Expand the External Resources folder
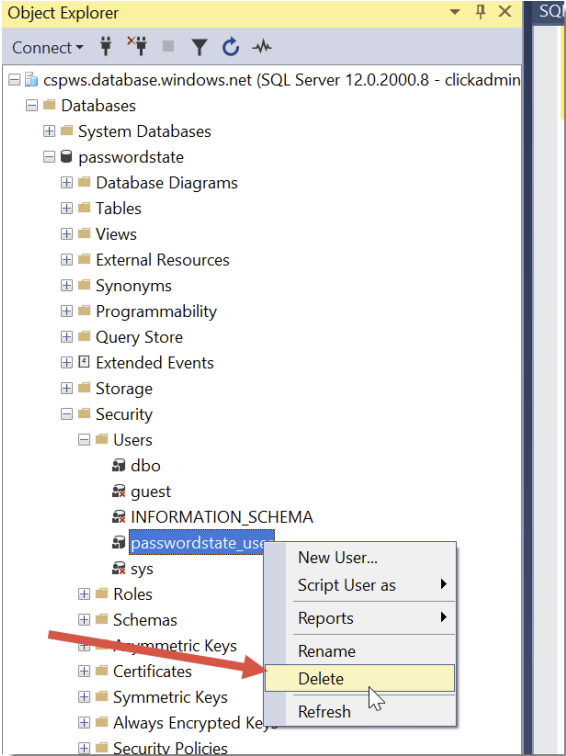Screen dimensions: 566x756 pos(67,259)
